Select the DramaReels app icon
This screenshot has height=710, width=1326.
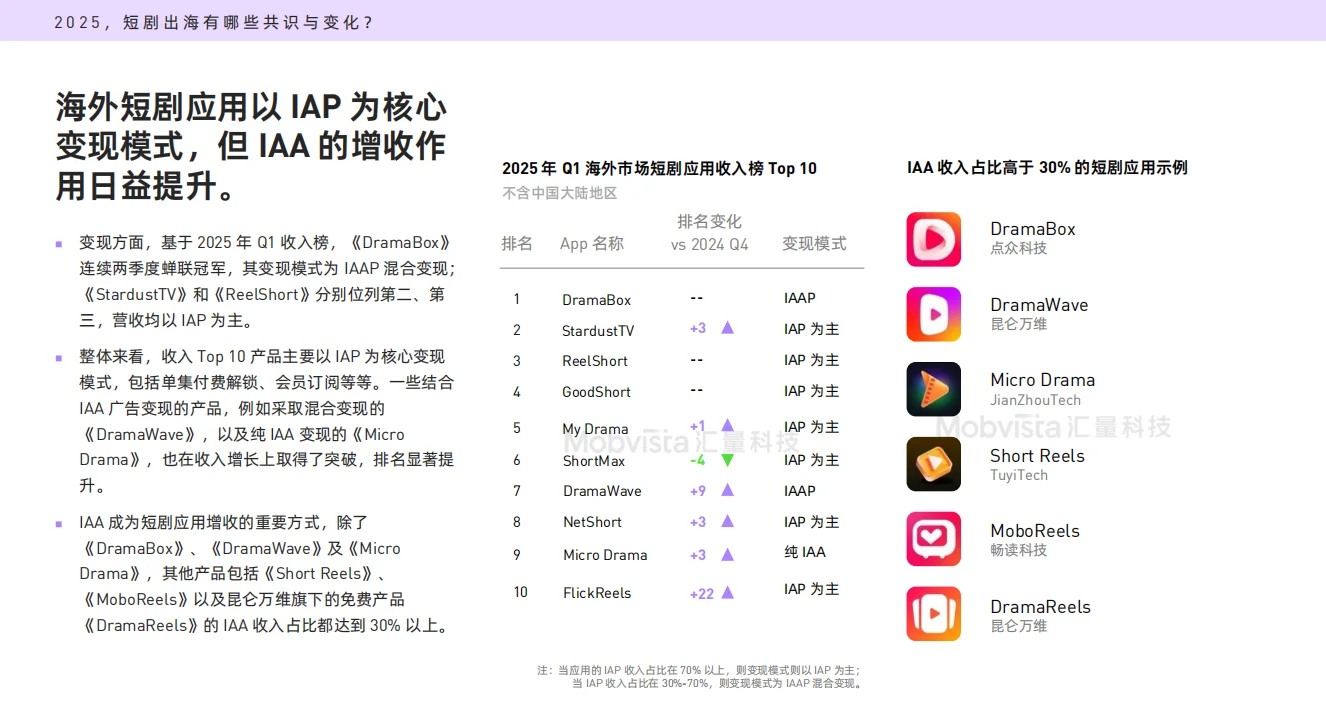click(933, 614)
